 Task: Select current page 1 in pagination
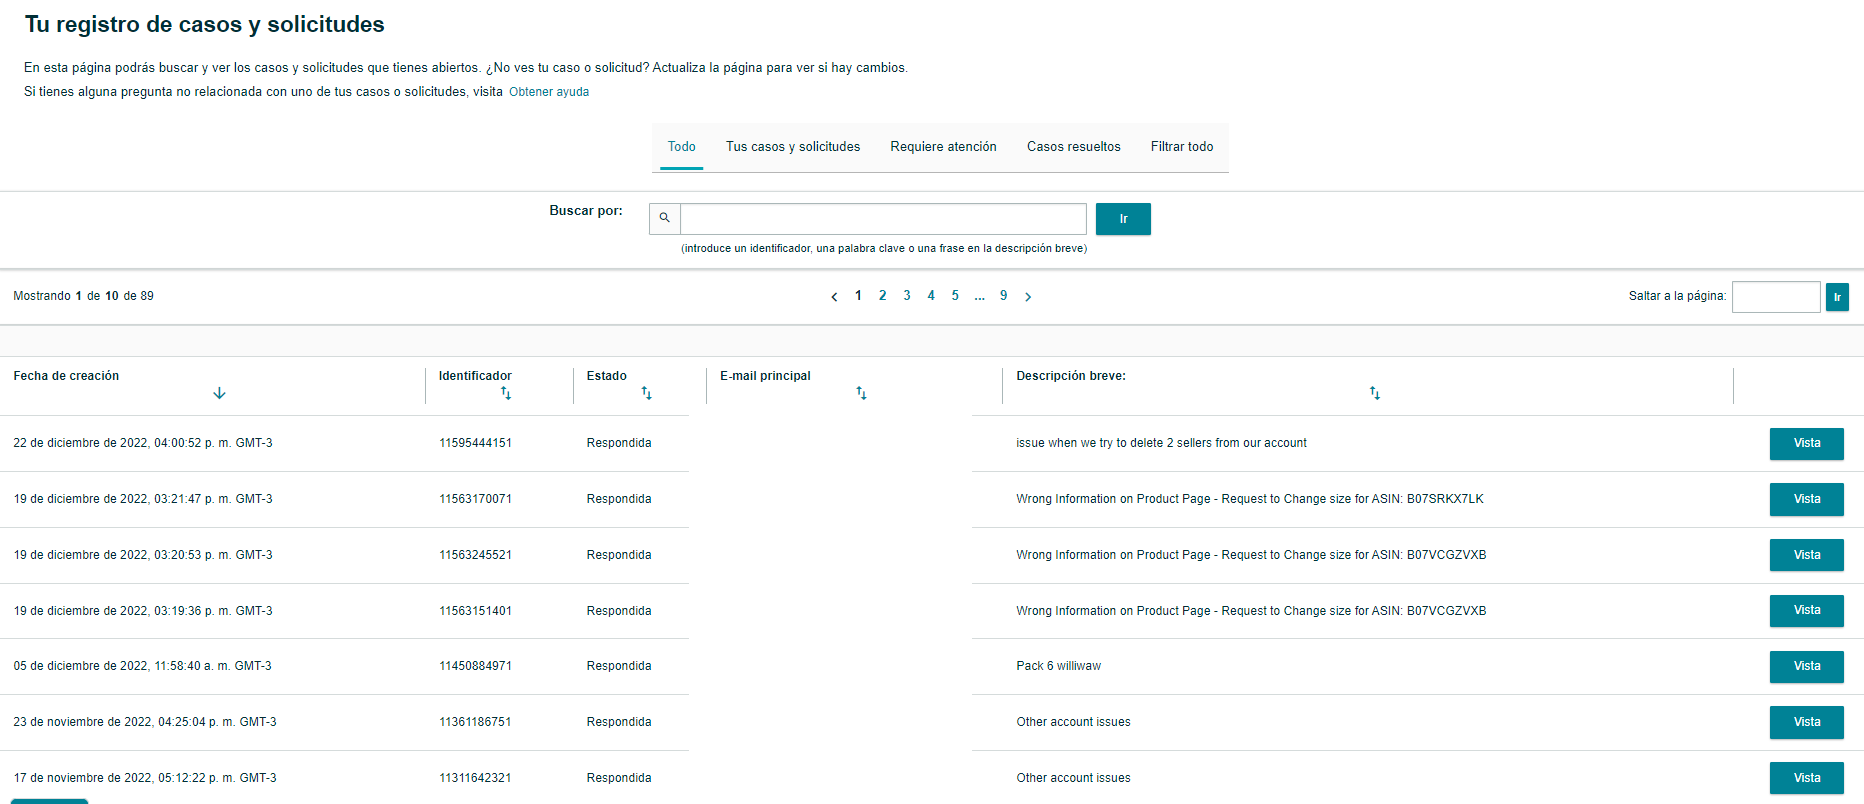coord(858,296)
